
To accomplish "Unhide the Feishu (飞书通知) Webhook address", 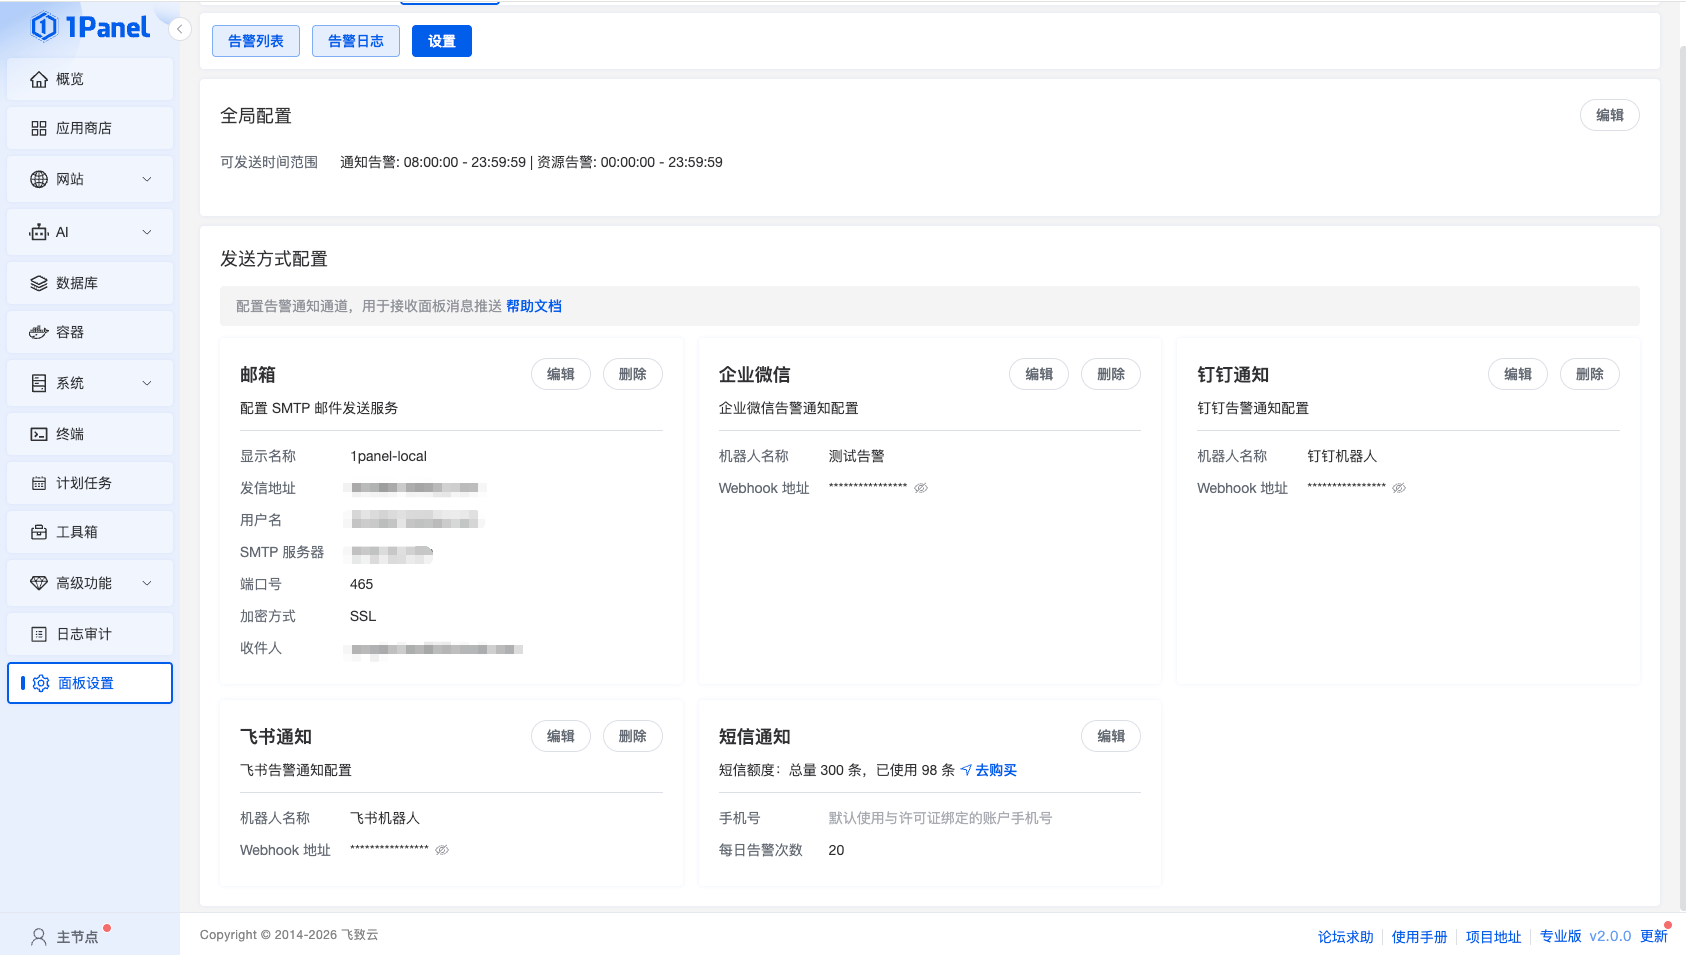I will pyautogui.click(x=442, y=850).
